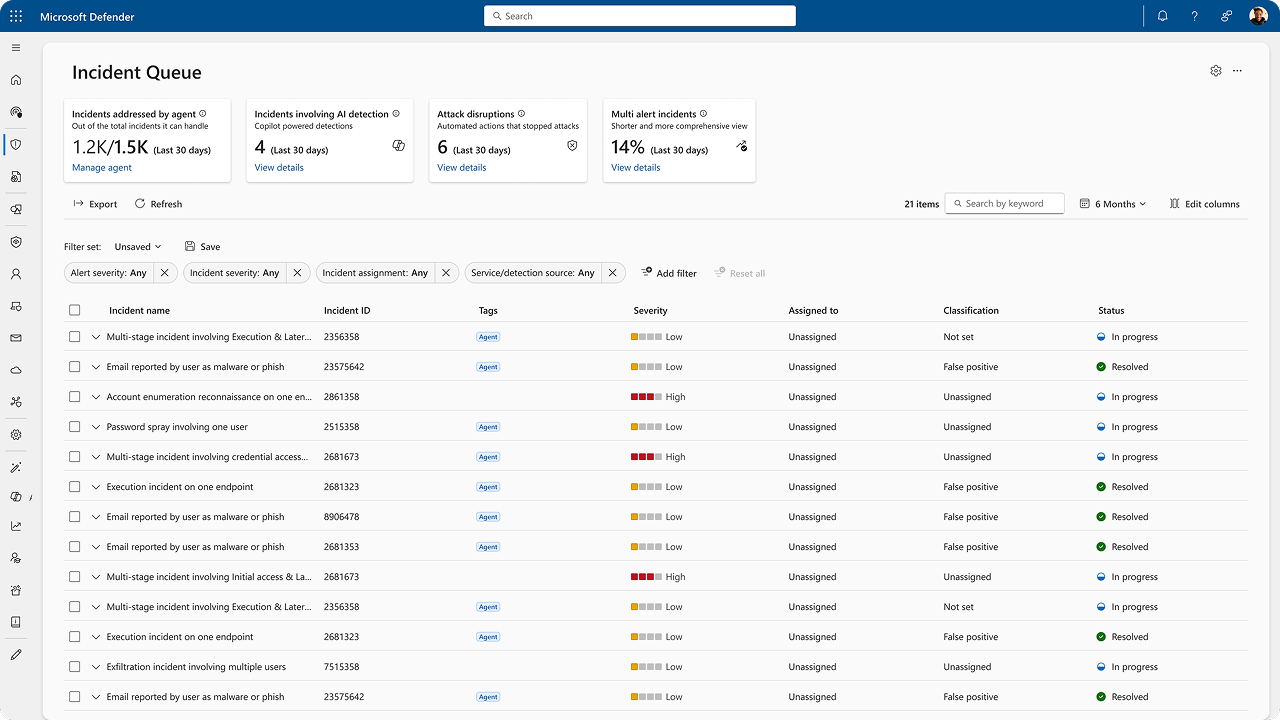The height and width of the screenshot is (720, 1280).
Task: Check the Password spray involving one user row
Action: [x=74, y=427]
